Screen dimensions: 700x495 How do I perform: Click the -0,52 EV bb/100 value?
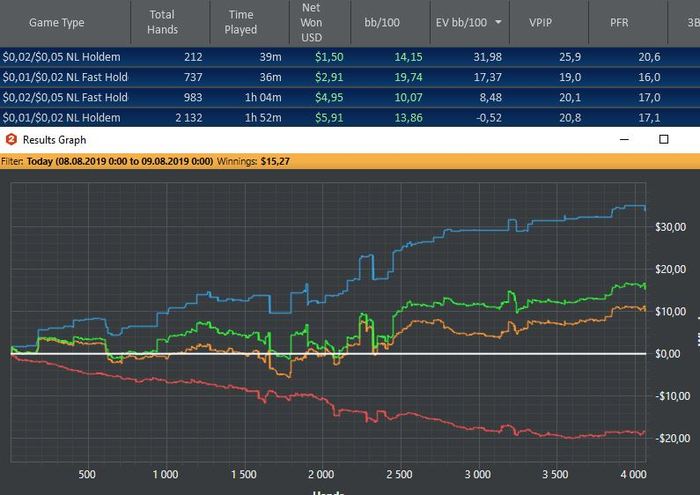[489, 118]
